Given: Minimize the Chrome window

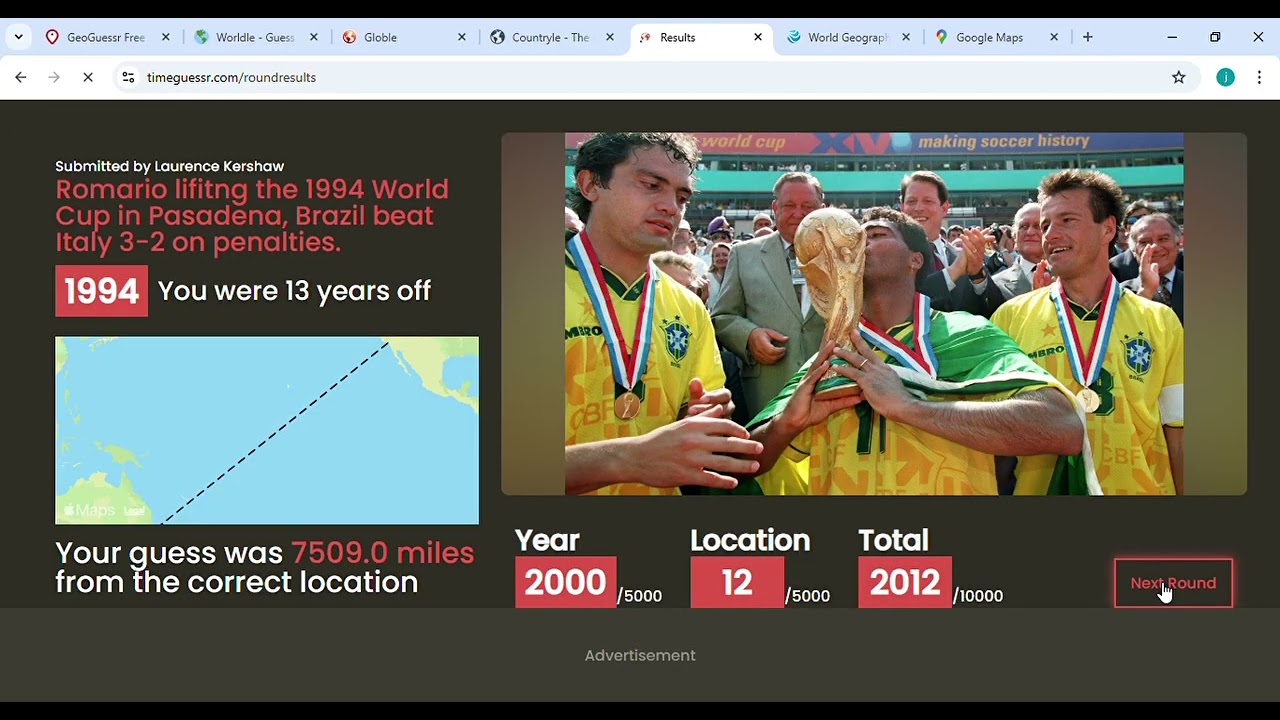Looking at the screenshot, I should pyautogui.click(x=1172, y=37).
